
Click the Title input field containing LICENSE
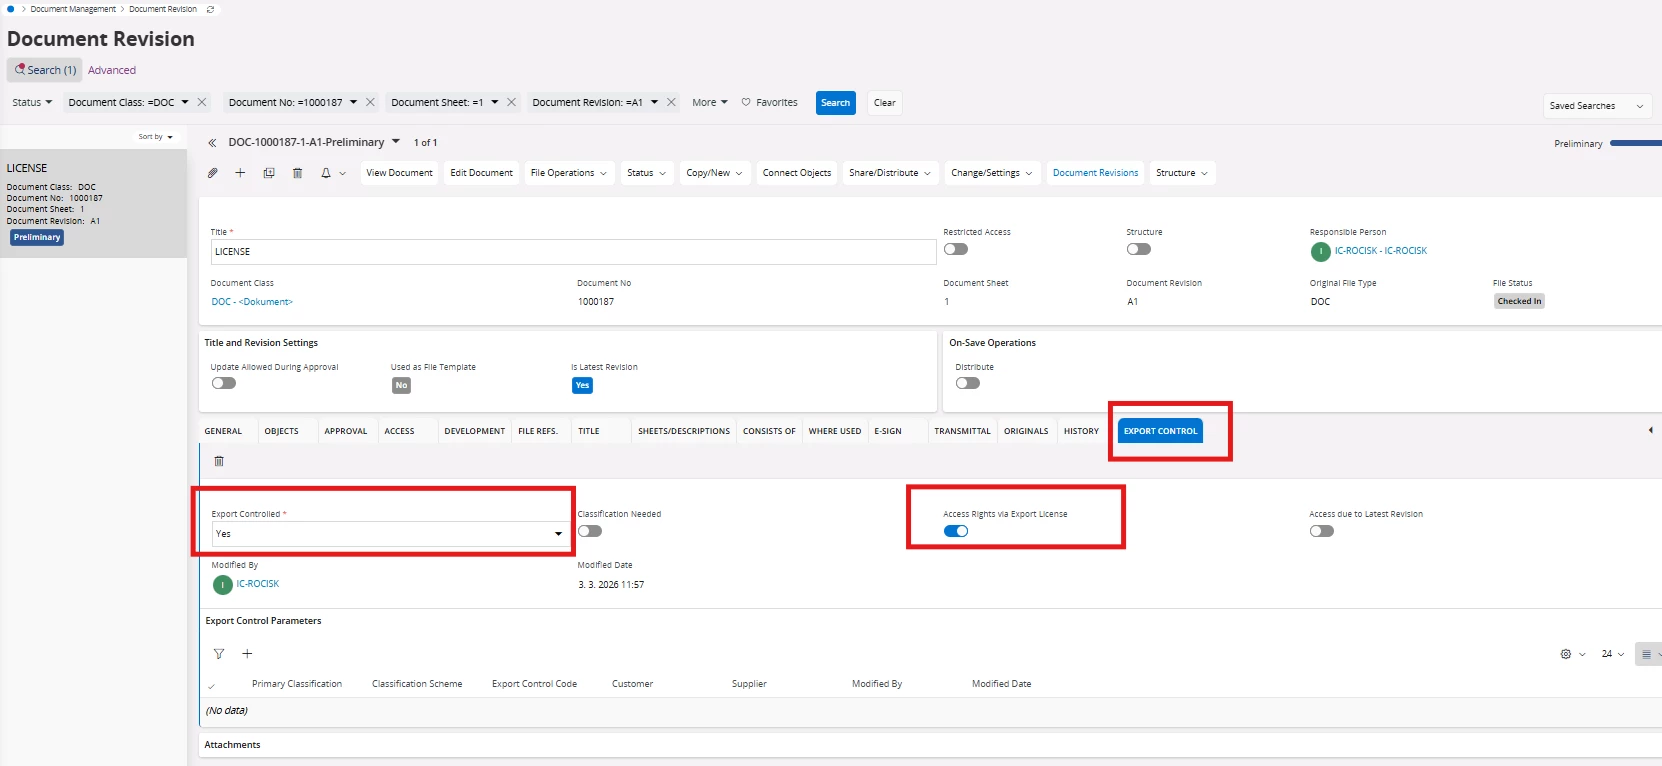tap(573, 252)
